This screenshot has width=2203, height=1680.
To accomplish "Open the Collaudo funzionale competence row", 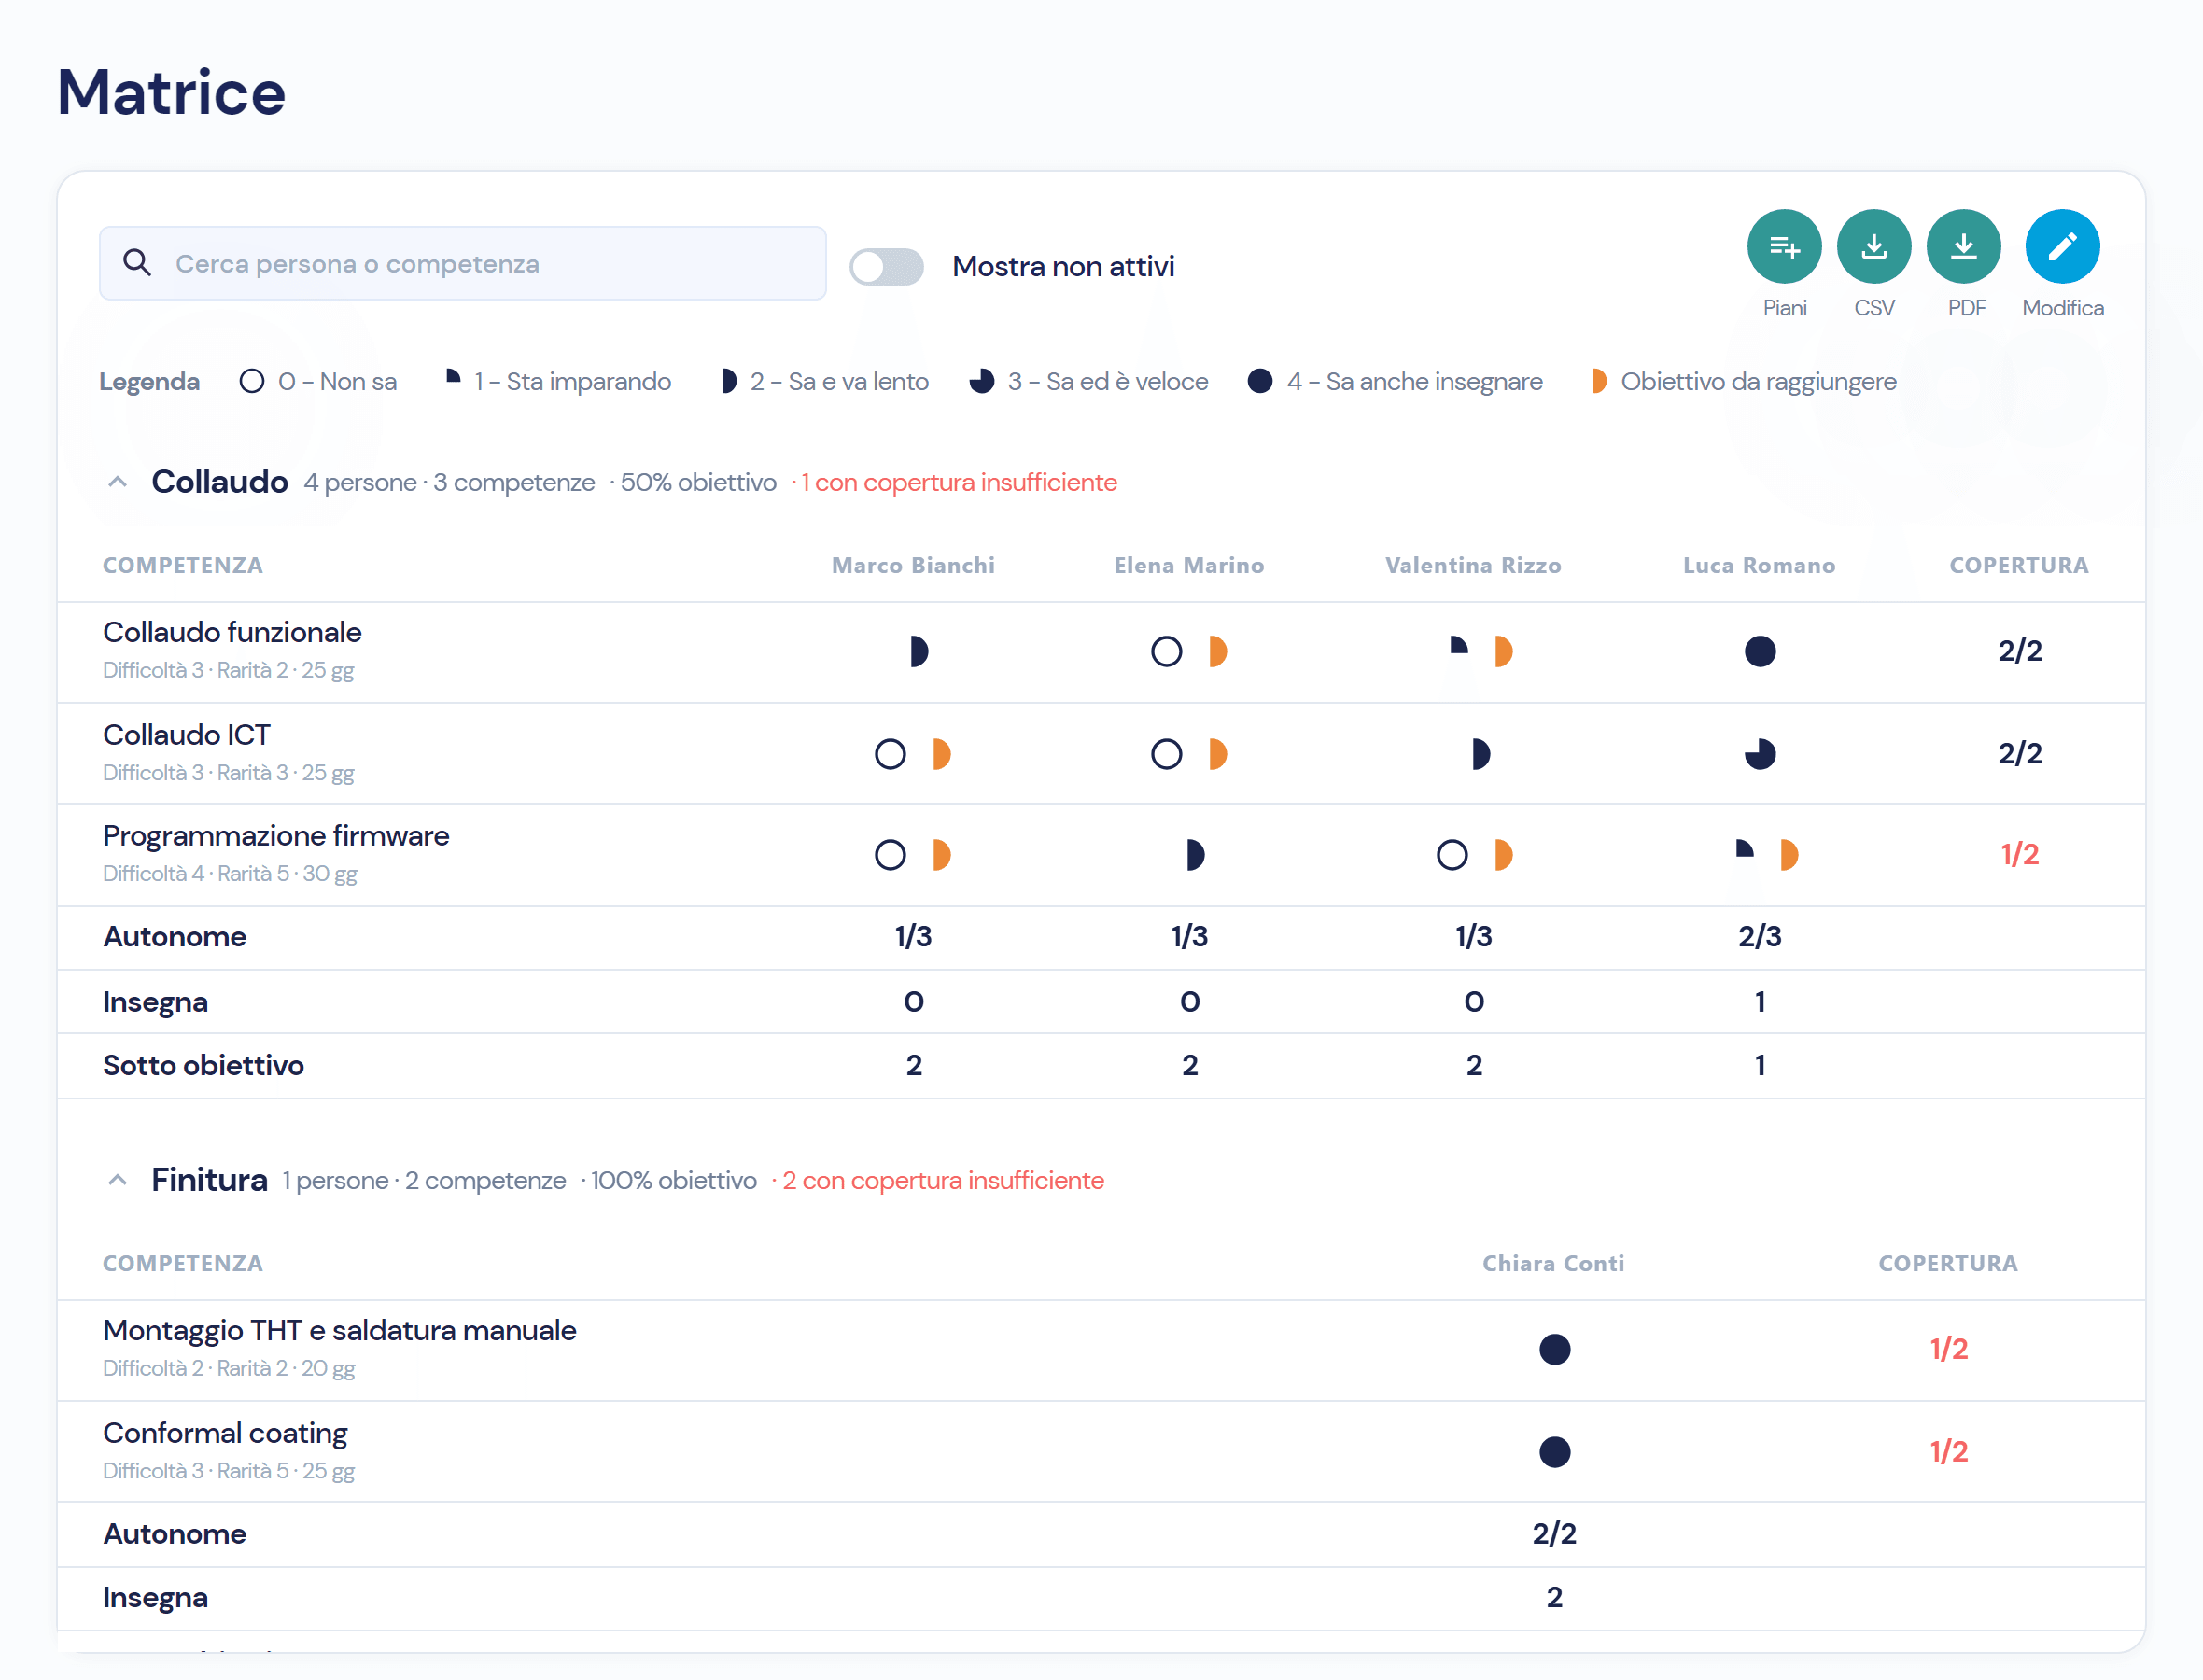I will pos(1101,651).
